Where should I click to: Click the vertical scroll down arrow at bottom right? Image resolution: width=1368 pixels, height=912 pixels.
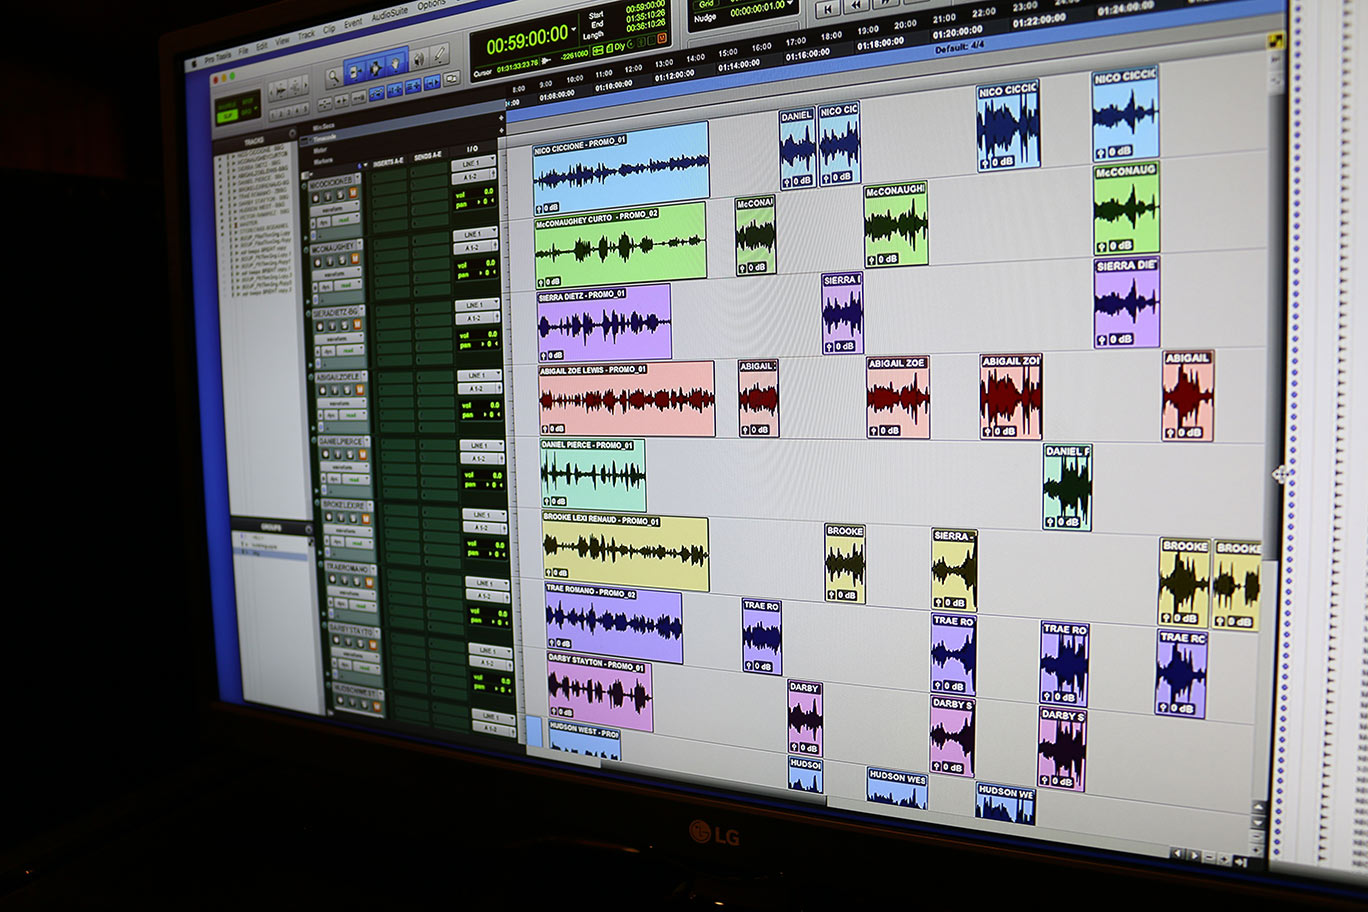click(x=1258, y=822)
